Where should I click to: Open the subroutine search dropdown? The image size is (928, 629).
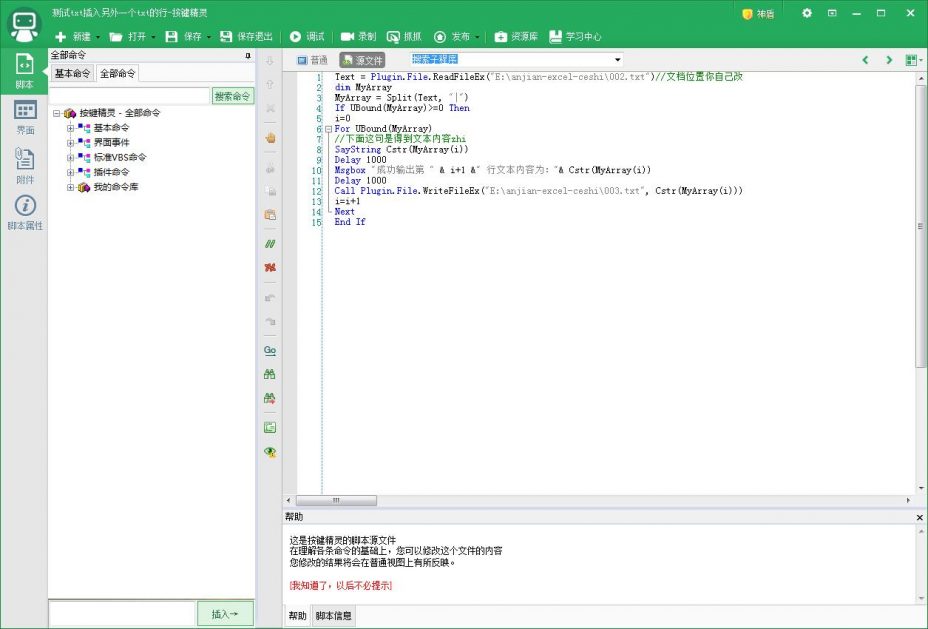pos(617,60)
